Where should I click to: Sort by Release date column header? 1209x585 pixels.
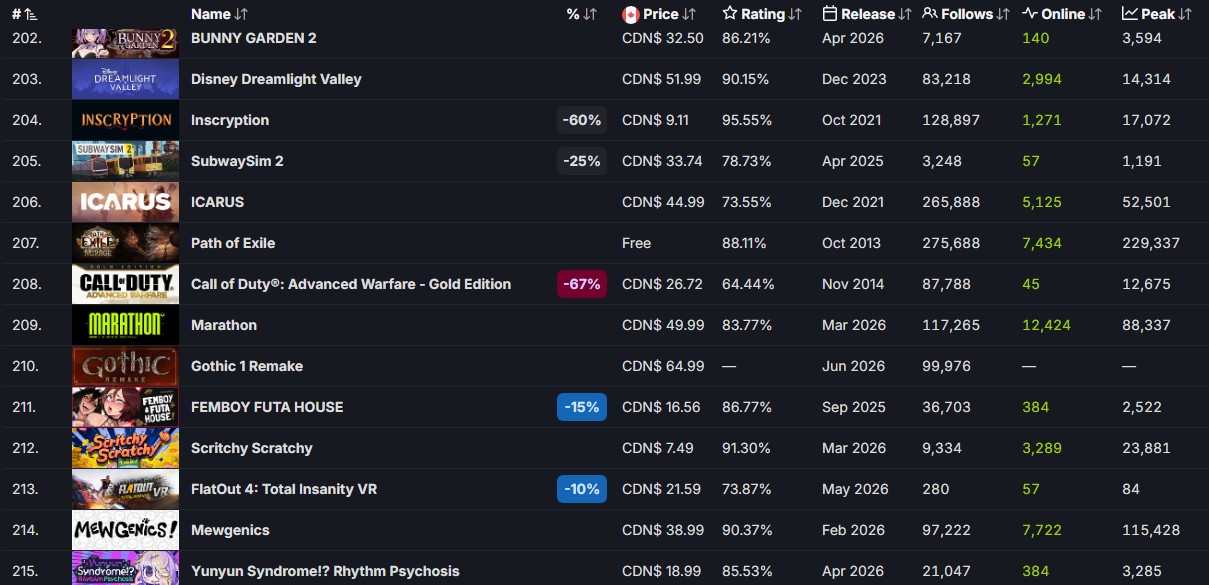pos(866,14)
